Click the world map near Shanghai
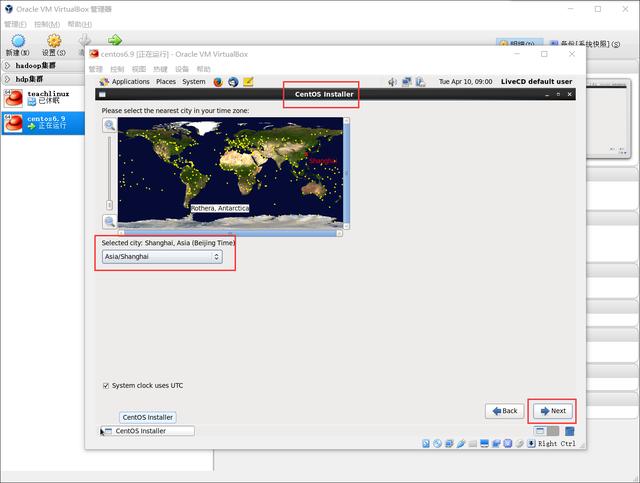Viewport: 640px width, 483px height. [307, 154]
